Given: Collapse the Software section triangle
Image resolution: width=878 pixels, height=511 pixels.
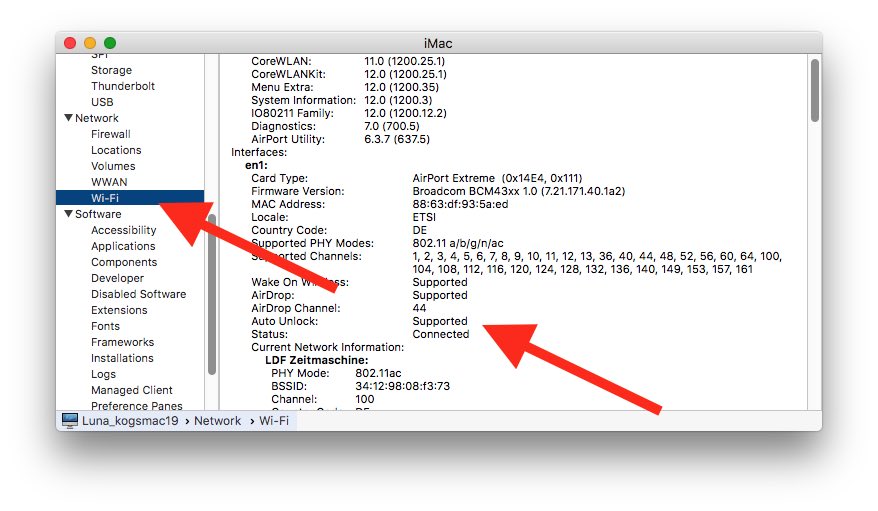Looking at the screenshot, I should (68, 214).
